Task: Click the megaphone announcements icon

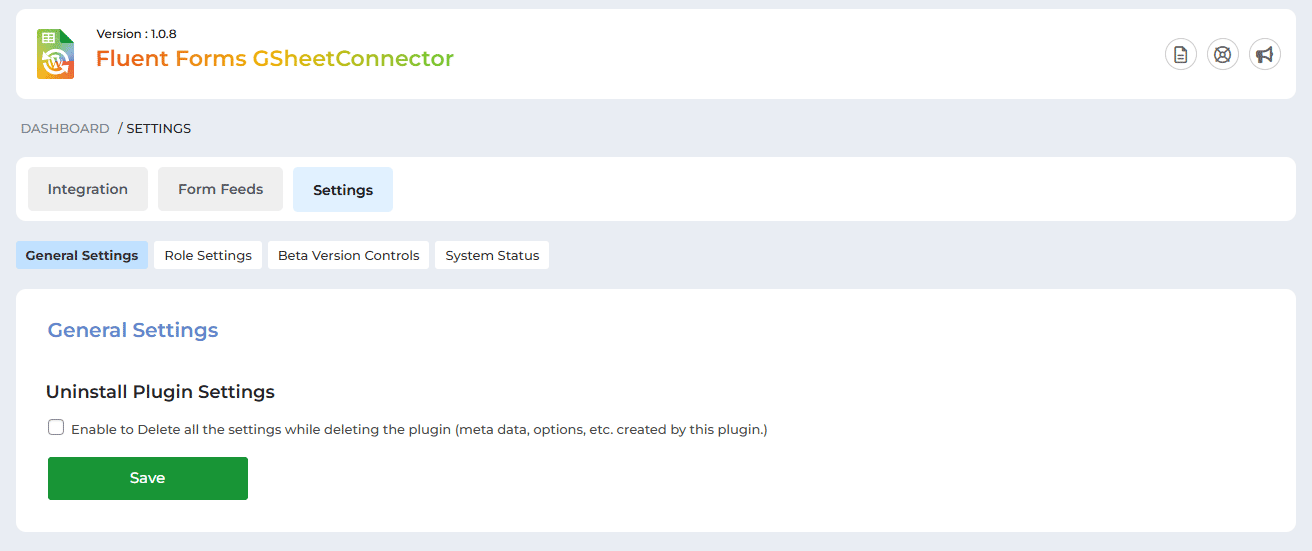Action: coord(1265,55)
